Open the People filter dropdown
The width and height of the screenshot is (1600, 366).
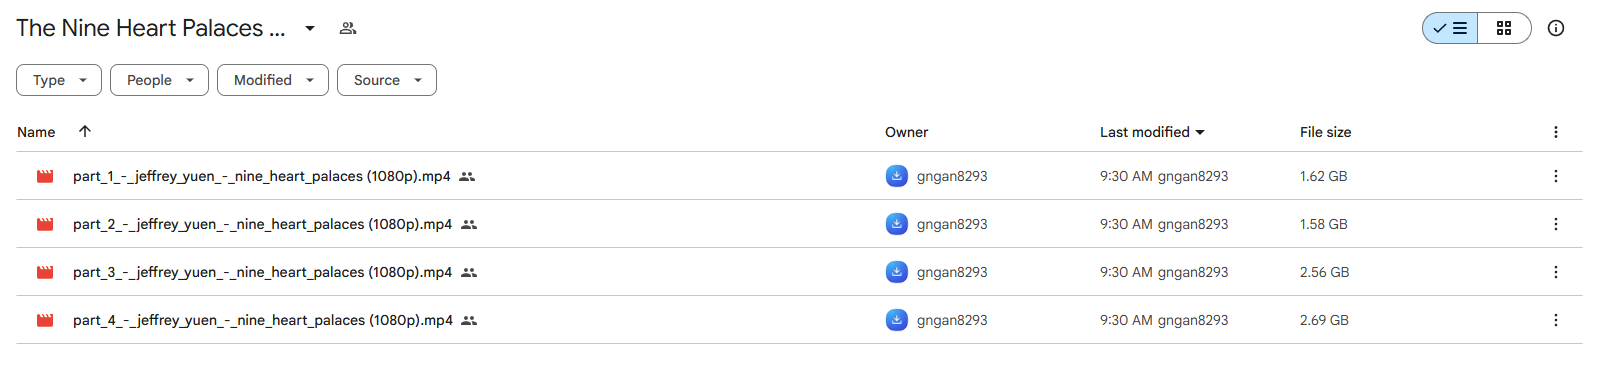(159, 80)
